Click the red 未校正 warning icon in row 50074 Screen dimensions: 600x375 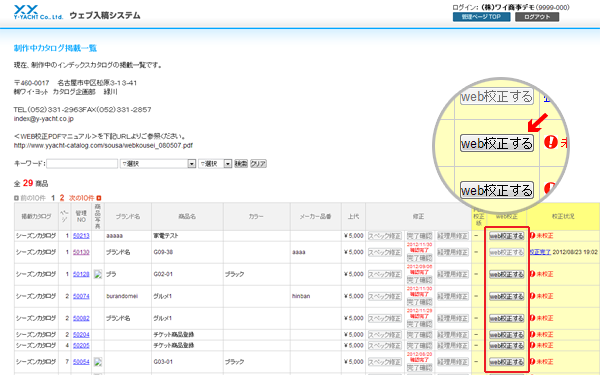pos(532,296)
